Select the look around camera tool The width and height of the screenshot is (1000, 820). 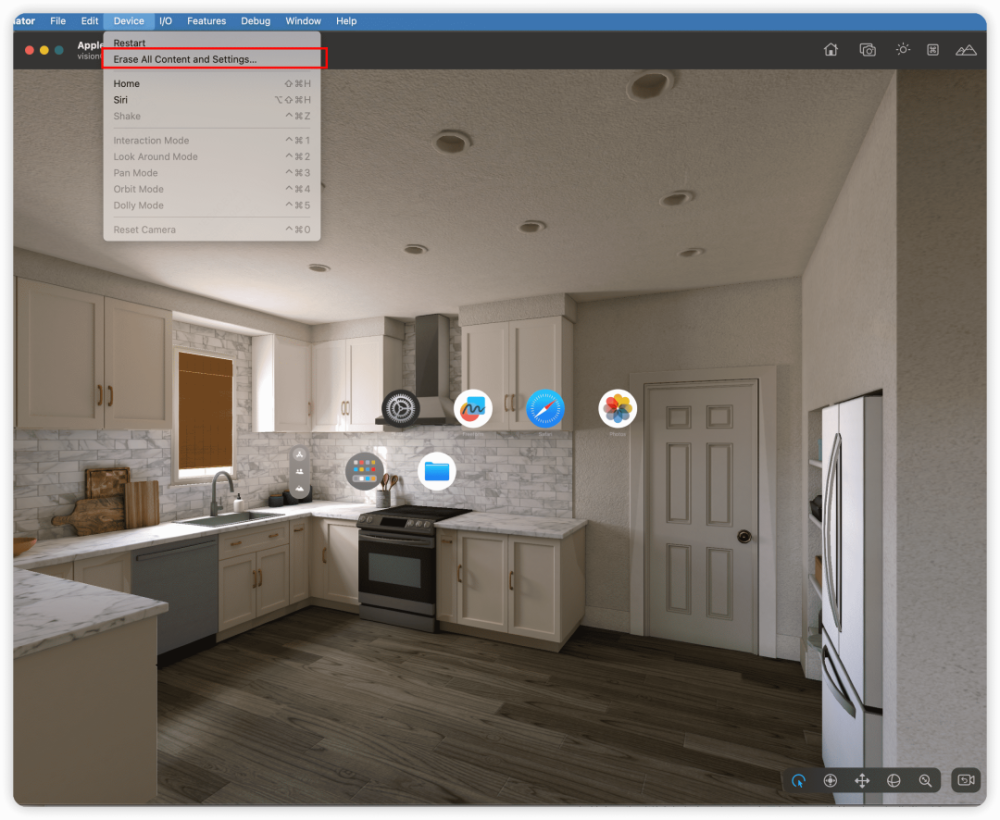pos(830,780)
